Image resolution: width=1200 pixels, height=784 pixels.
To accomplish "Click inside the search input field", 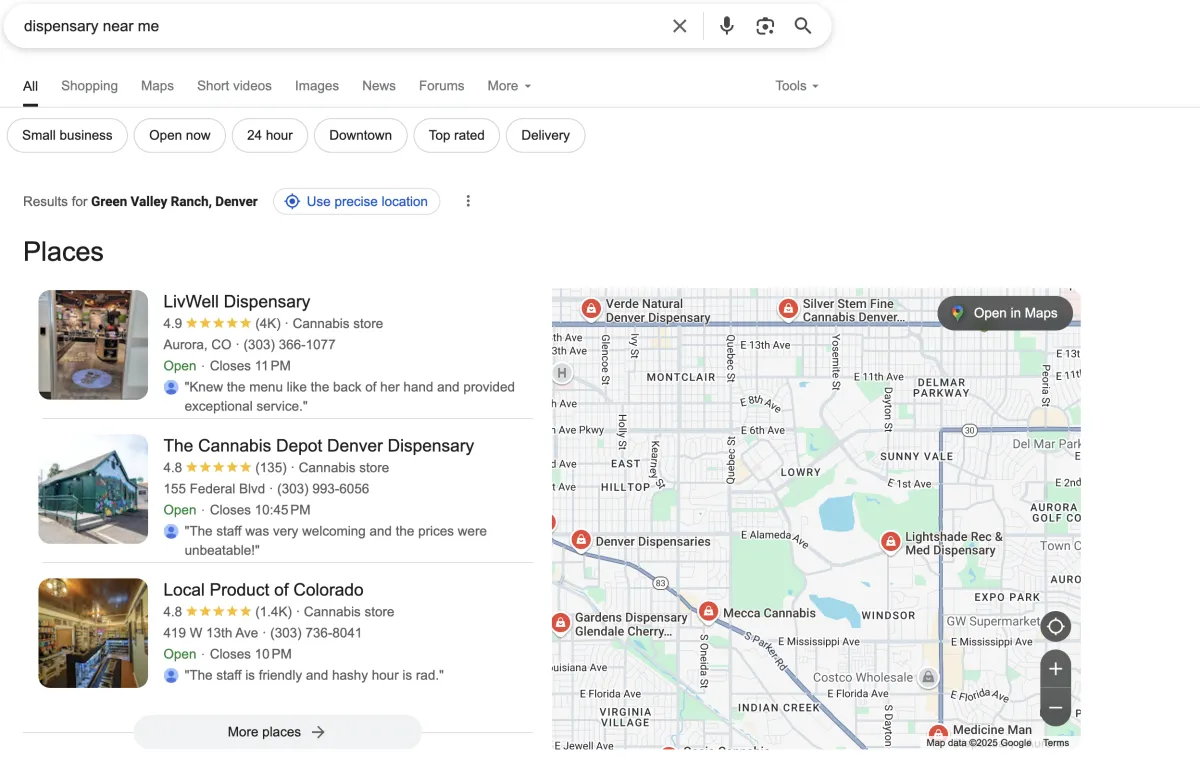I will click(340, 26).
